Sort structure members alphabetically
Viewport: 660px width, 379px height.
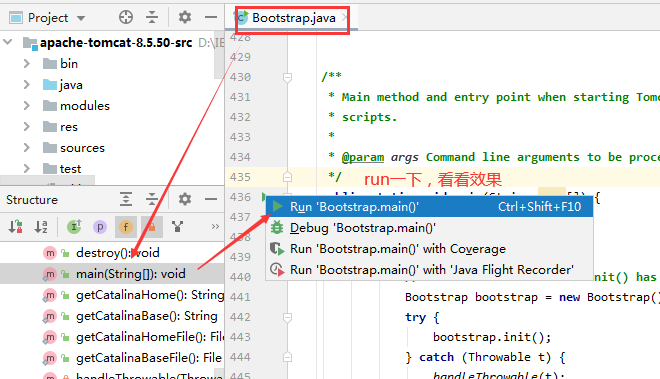(41, 227)
